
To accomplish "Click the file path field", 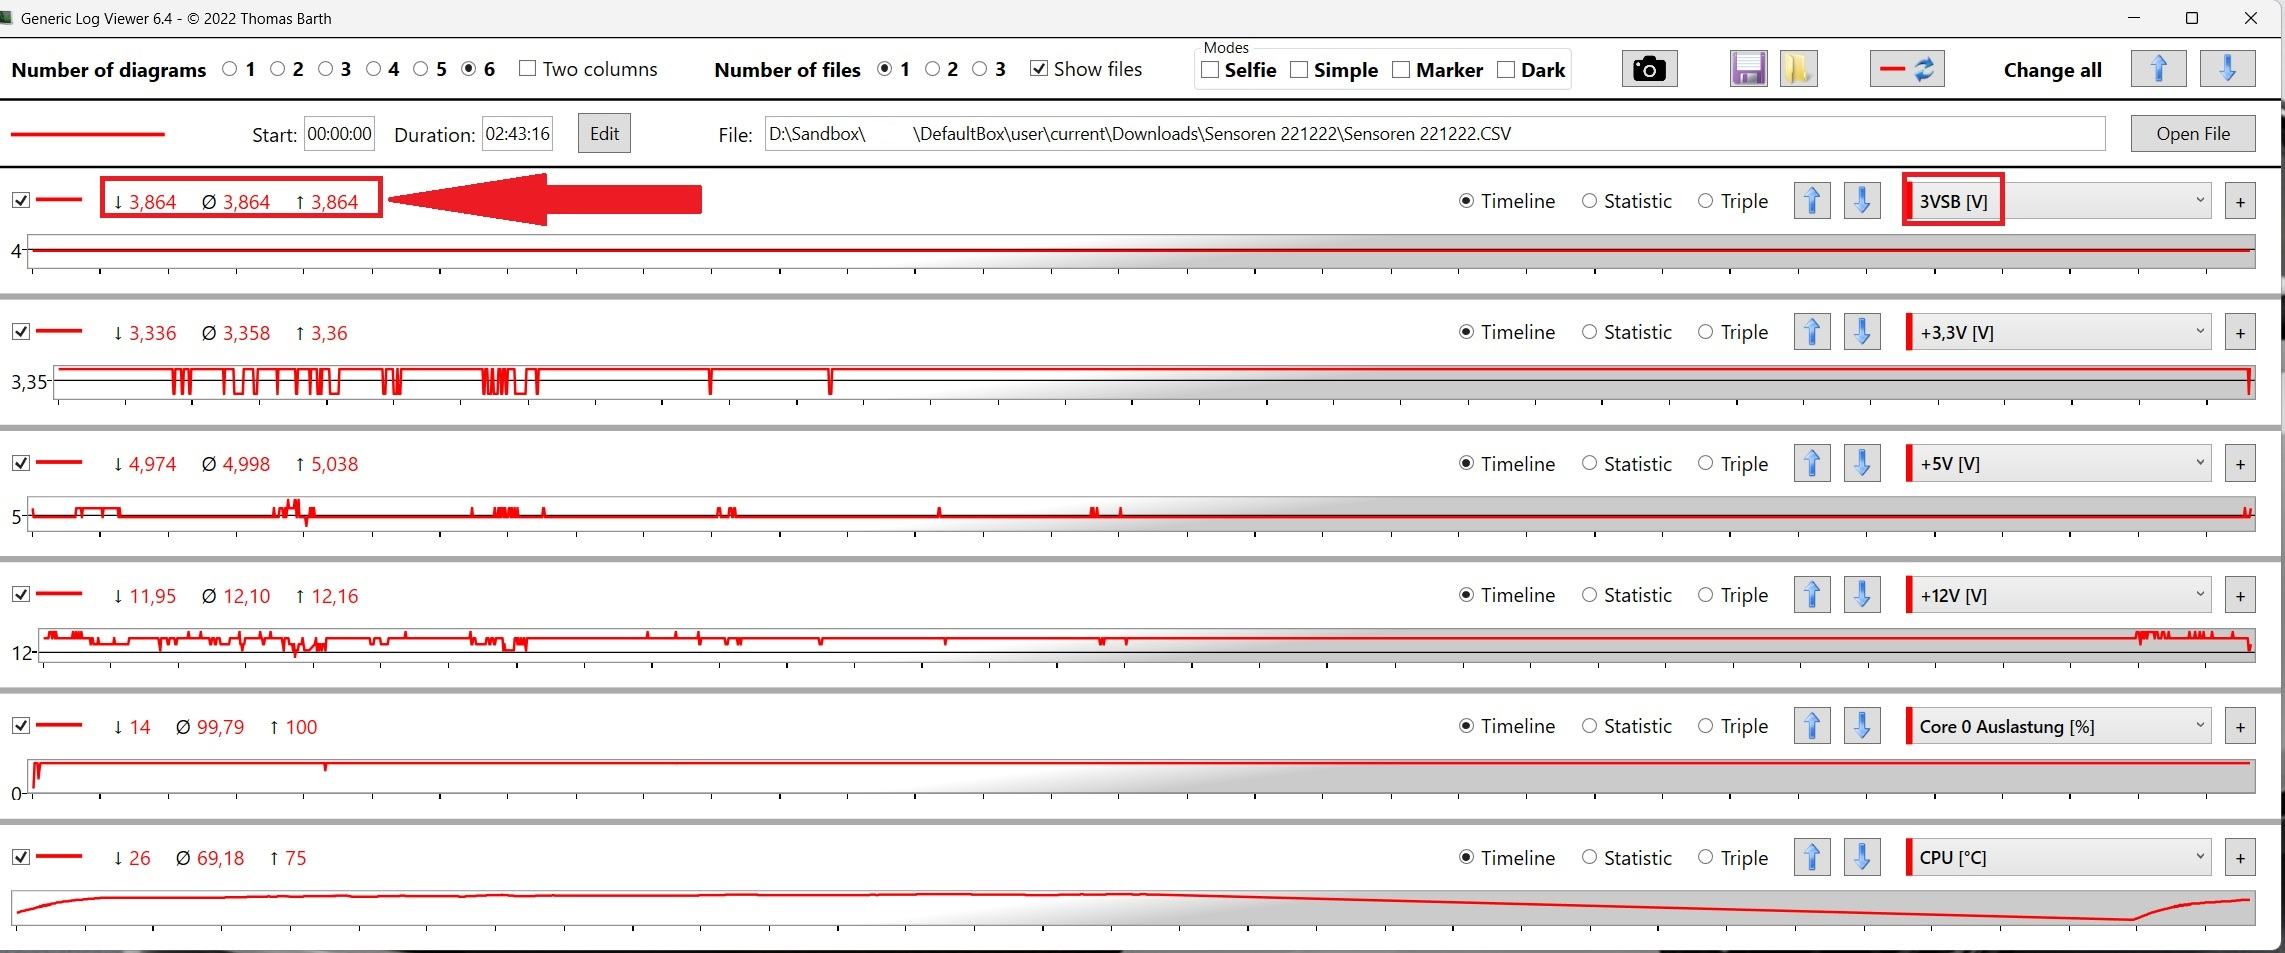I will coord(1435,133).
